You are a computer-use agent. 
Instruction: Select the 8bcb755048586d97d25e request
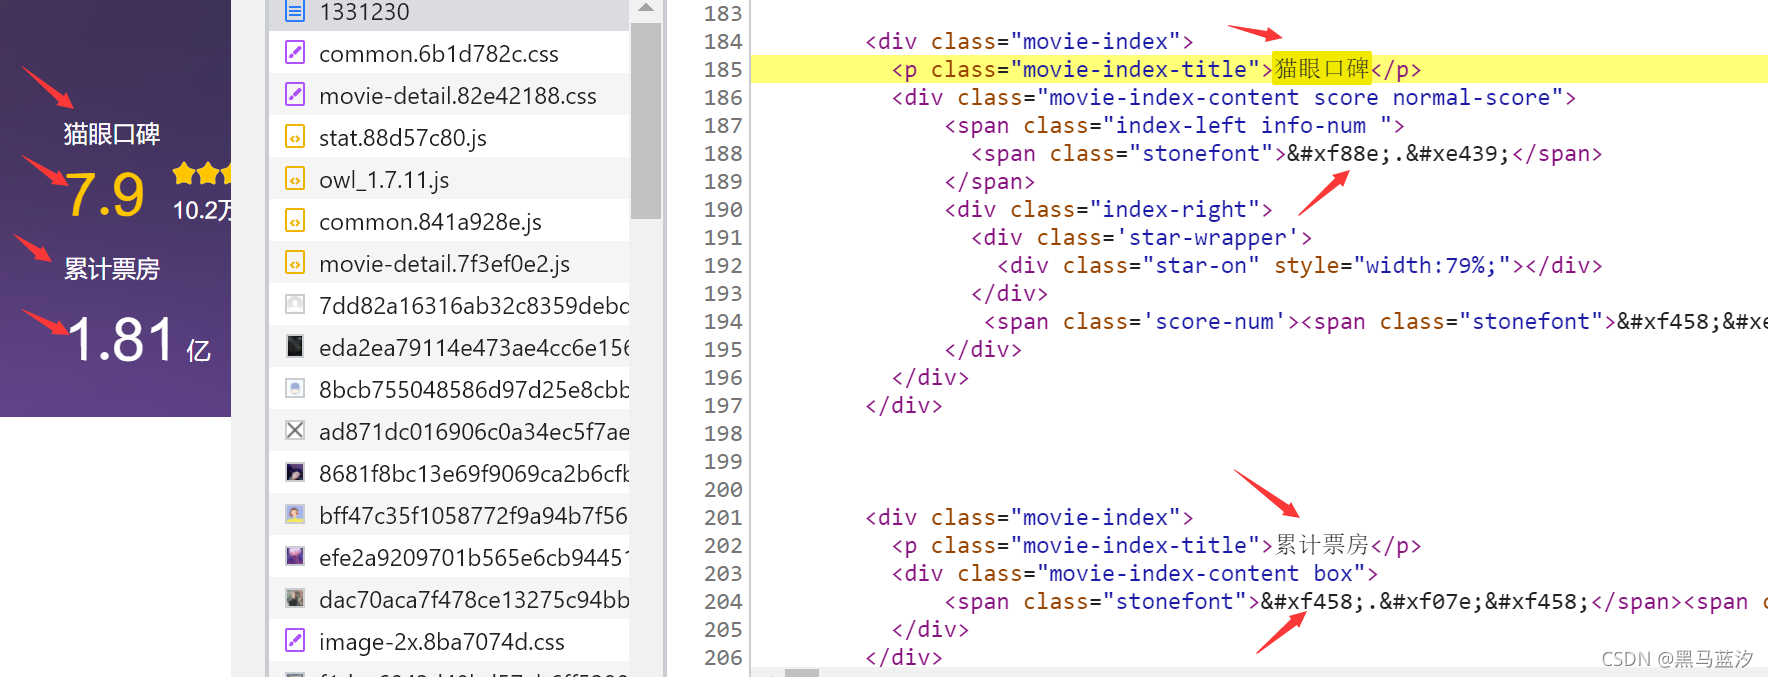[449, 389]
